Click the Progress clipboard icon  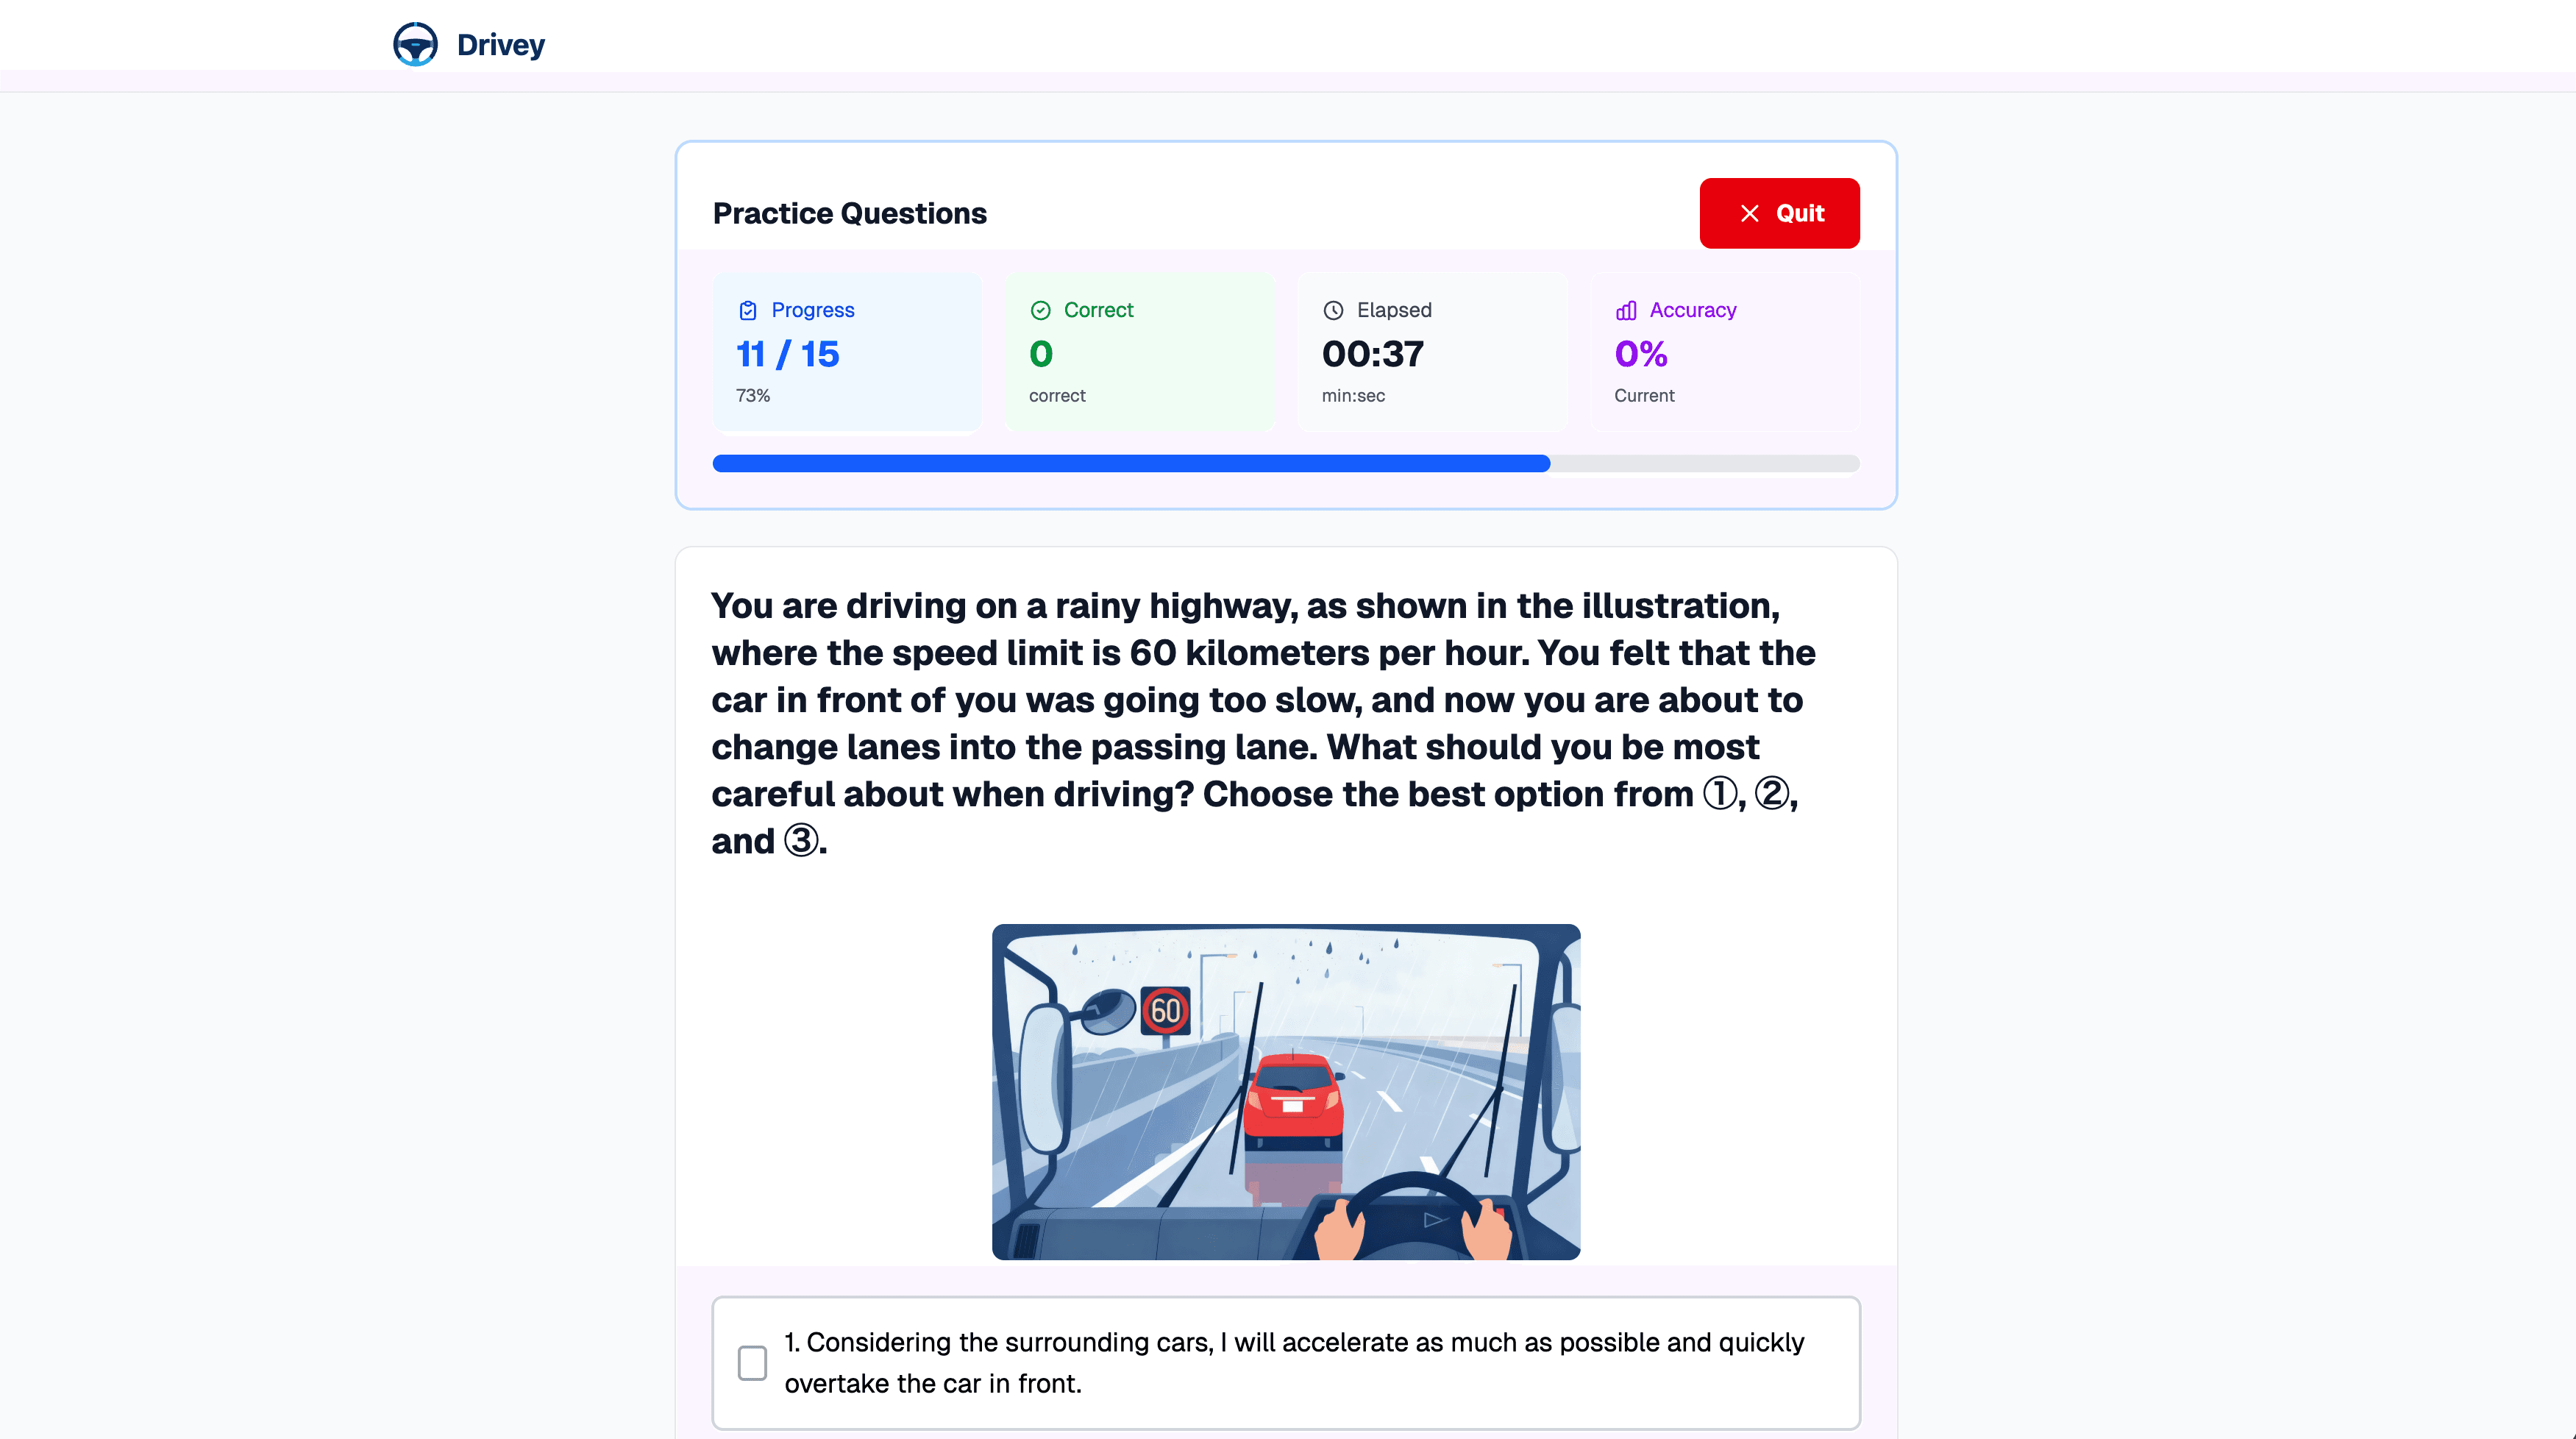click(747, 310)
